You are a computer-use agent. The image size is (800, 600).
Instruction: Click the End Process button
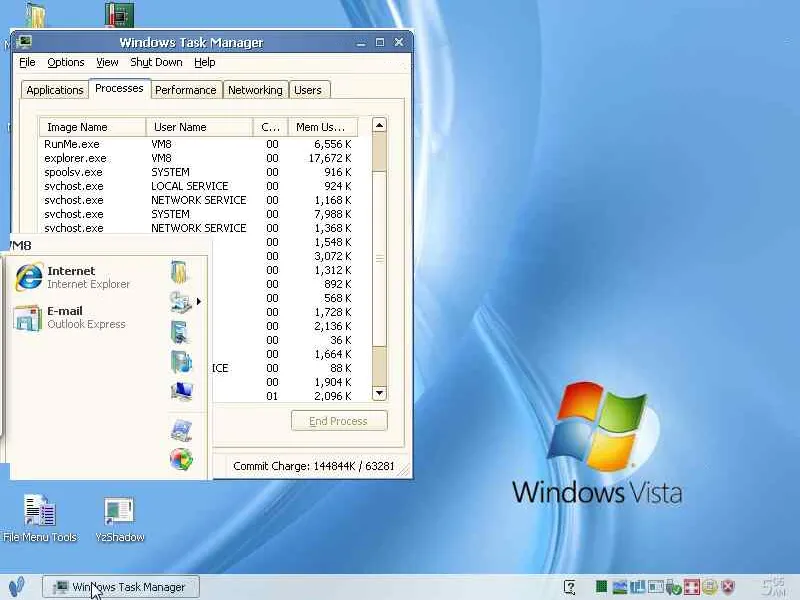[339, 421]
